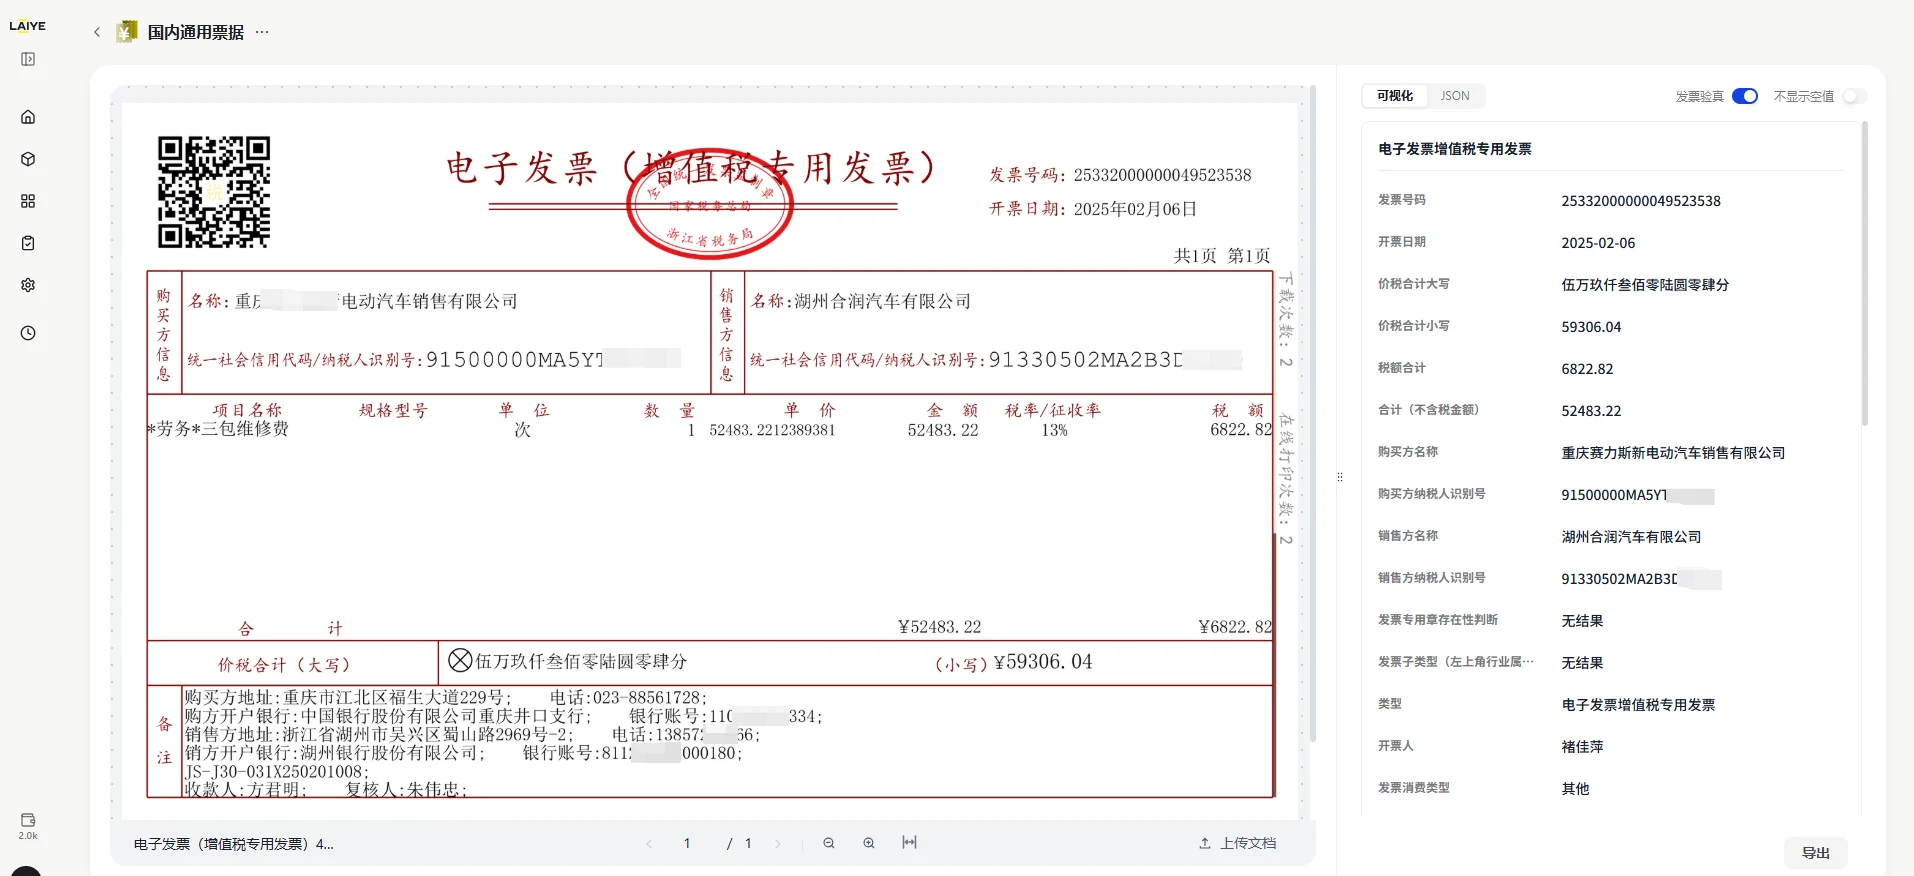The height and width of the screenshot is (876, 1914).
Task: Switch to the JSON tab
Action: (1455, 96)
